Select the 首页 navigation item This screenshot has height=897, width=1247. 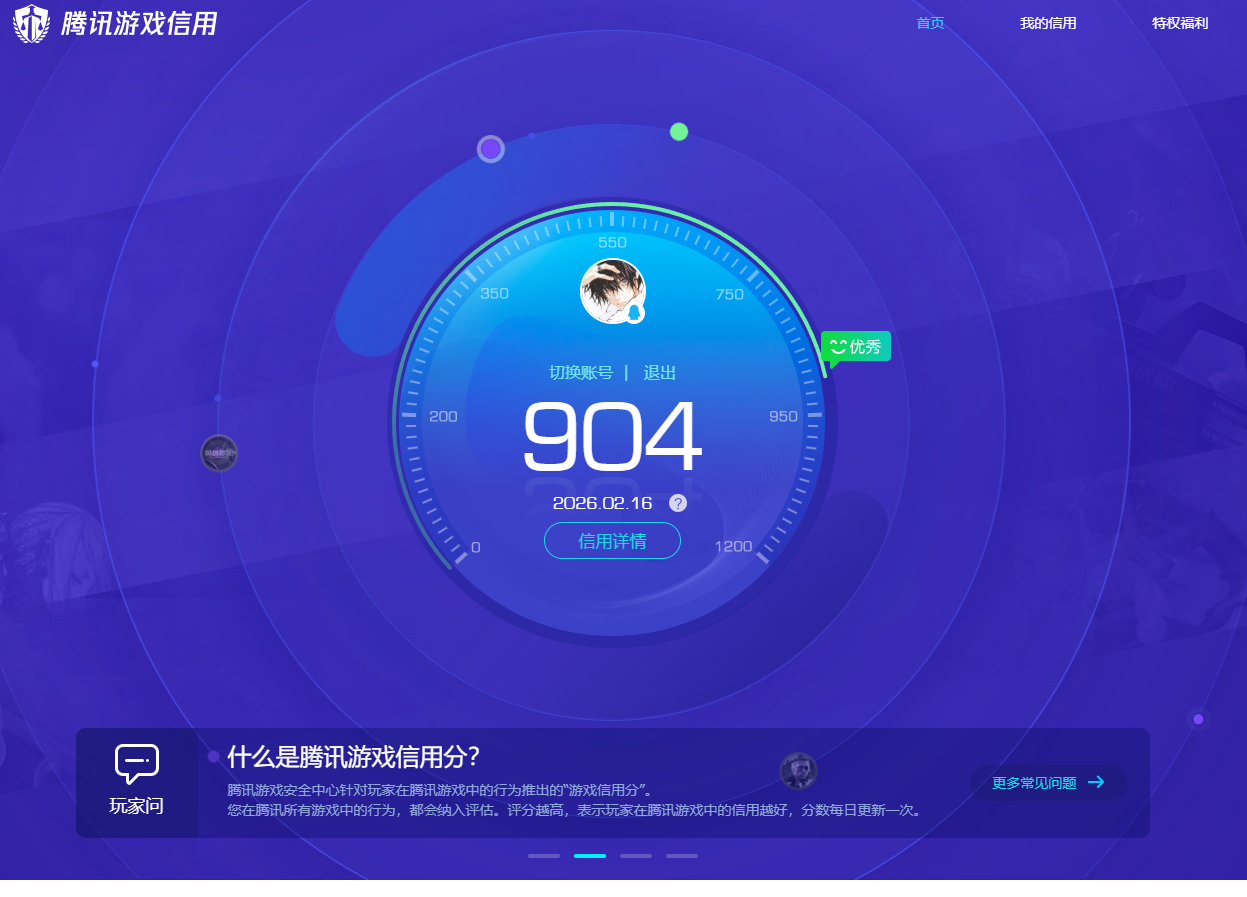(929, 22)
